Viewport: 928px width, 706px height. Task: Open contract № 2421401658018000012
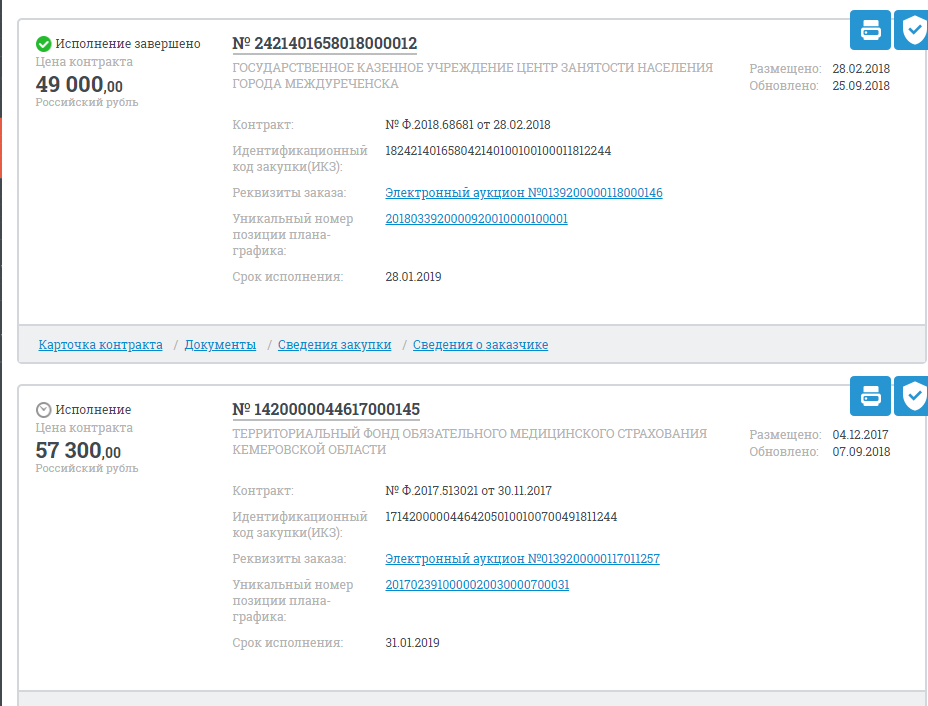325,44
